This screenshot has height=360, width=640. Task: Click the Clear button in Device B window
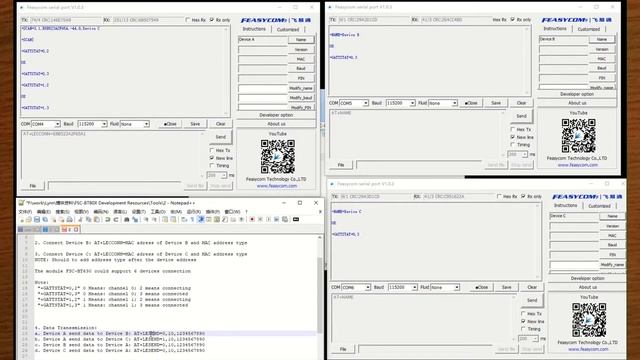tap(521, 103)
